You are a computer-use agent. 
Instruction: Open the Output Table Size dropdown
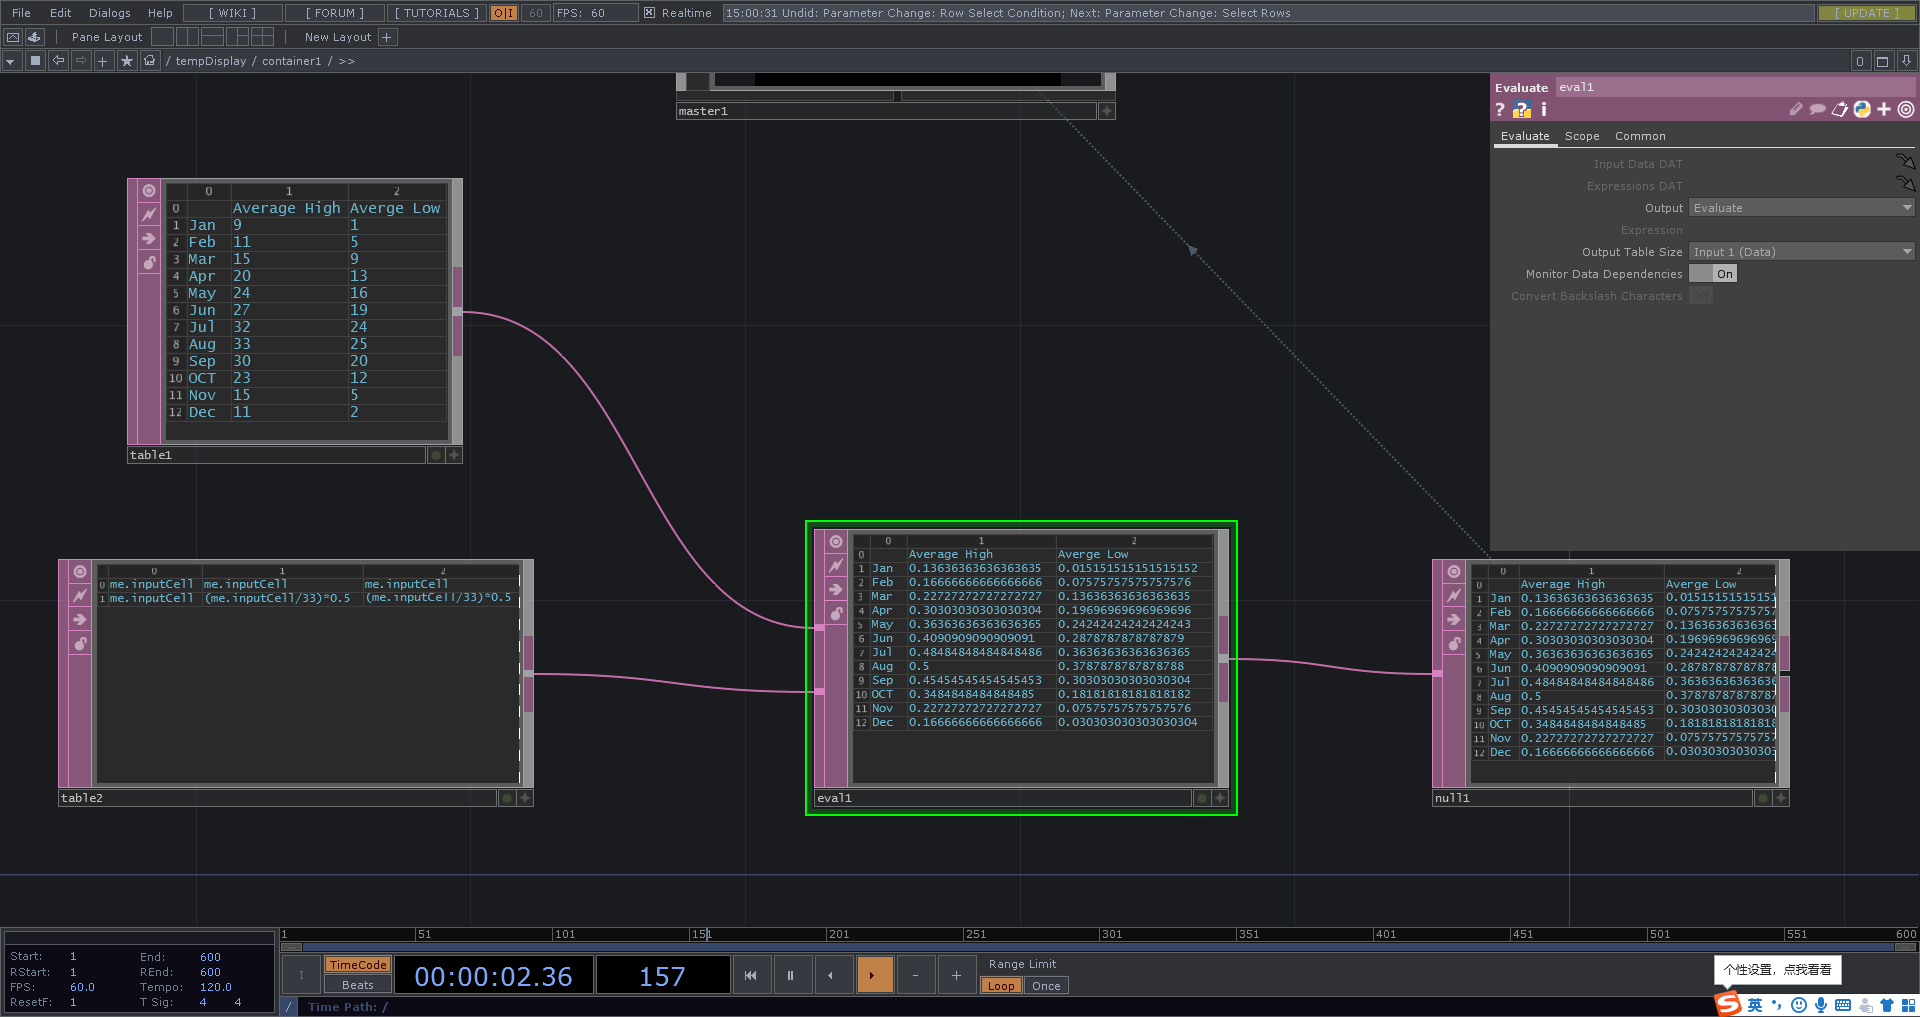1800,251
